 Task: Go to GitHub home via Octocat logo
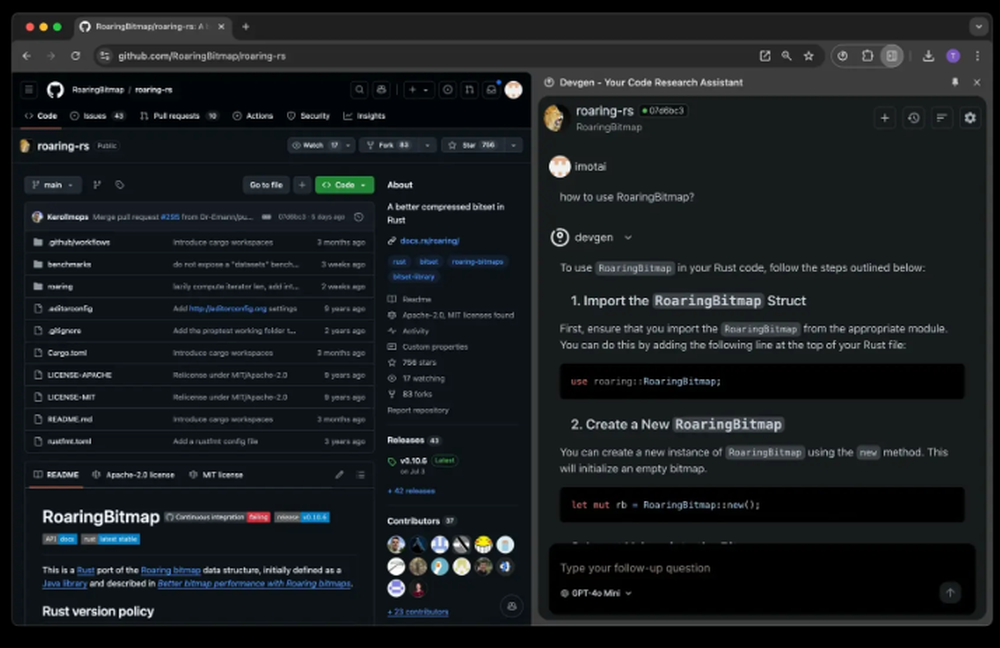55,90
